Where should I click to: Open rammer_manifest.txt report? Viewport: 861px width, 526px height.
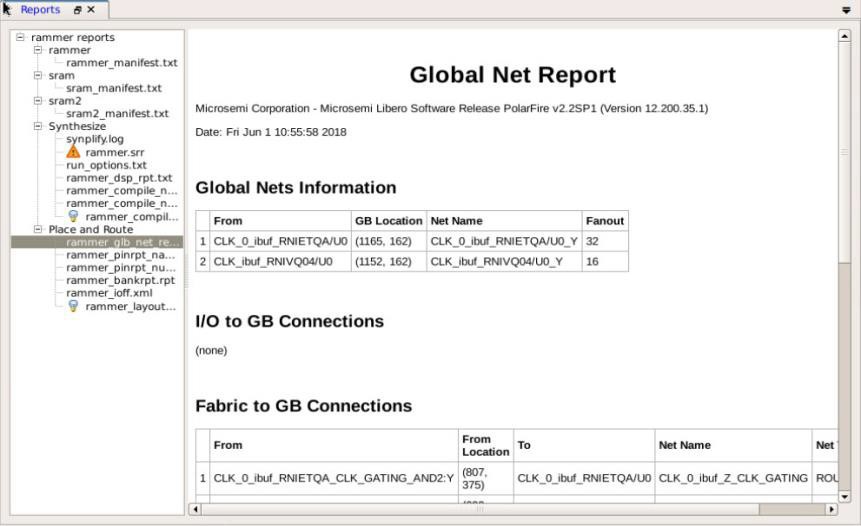tap(121, 63)
